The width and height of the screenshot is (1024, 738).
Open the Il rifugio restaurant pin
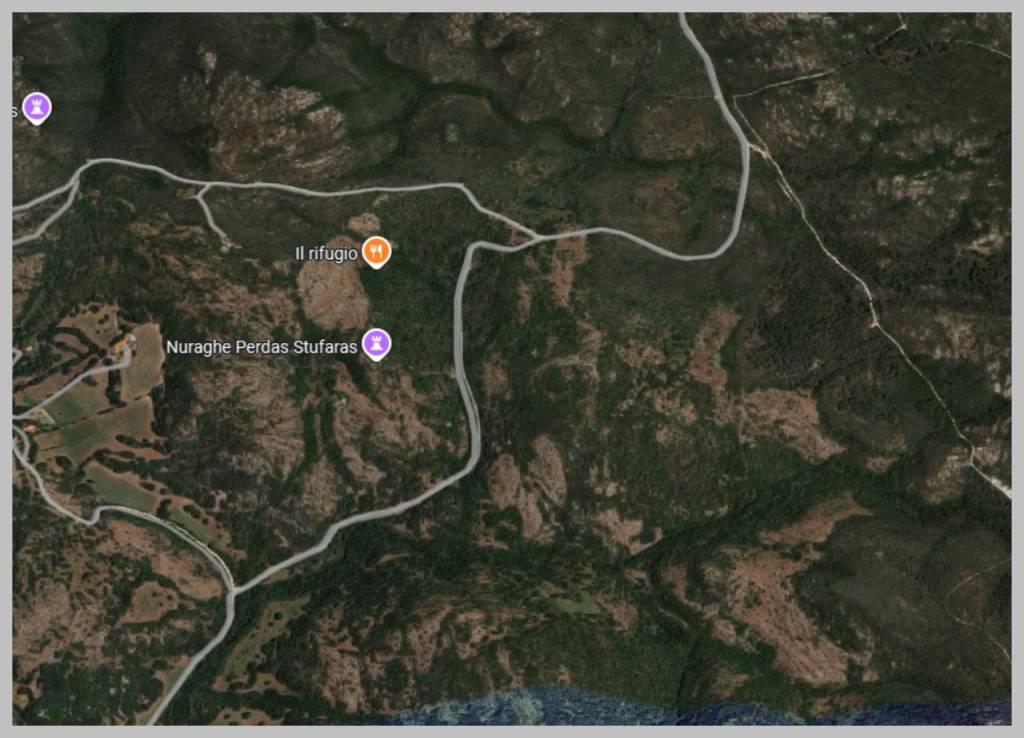376,251
